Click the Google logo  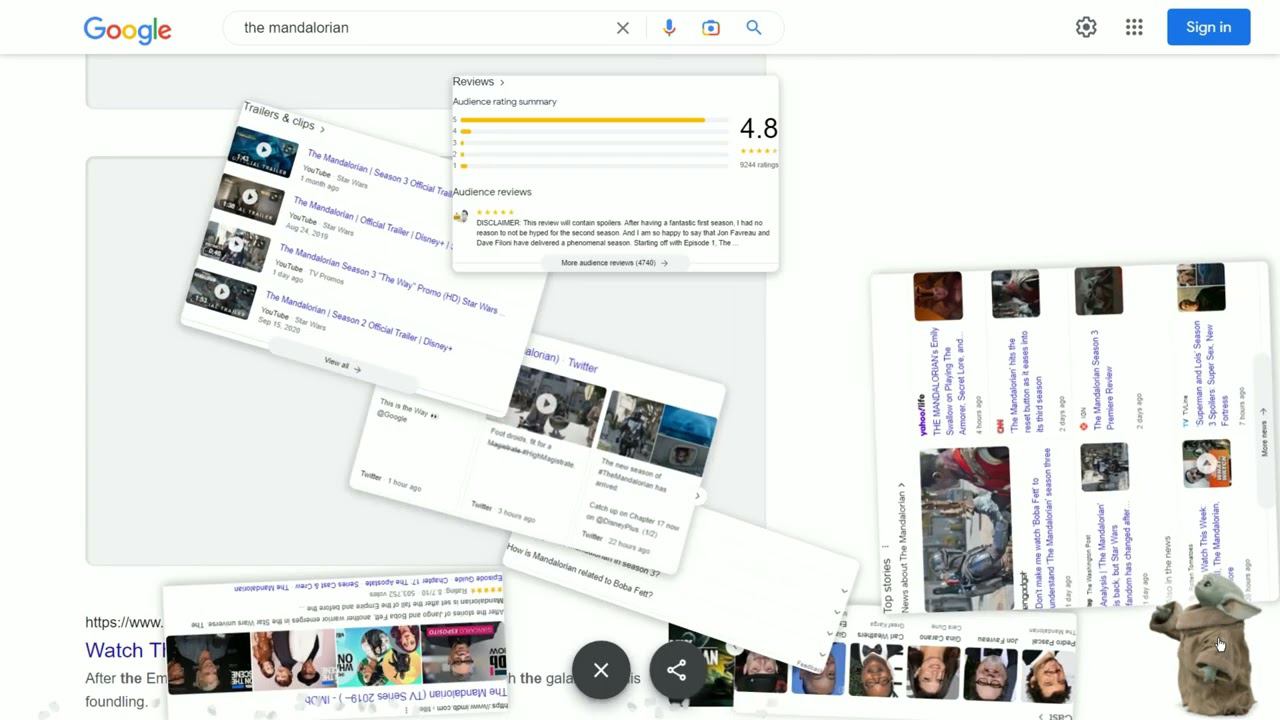coord(127,29)
